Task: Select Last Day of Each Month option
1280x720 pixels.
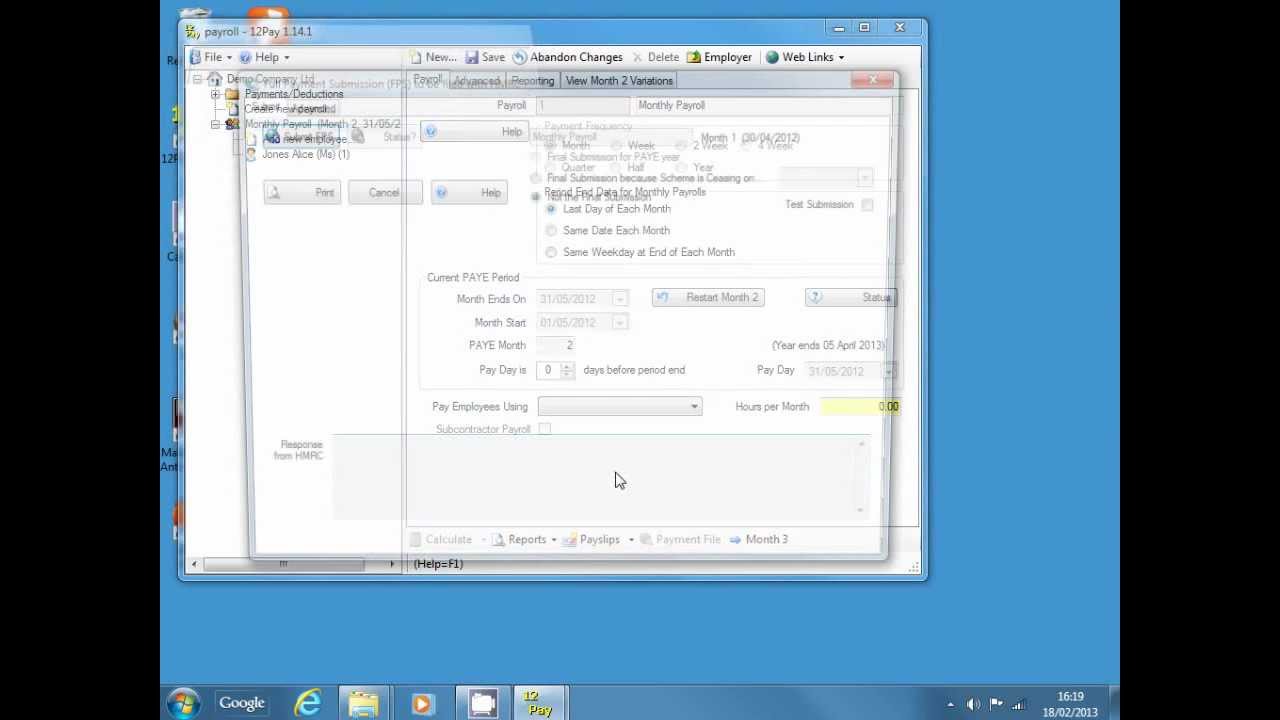Action: coord(551,209)
